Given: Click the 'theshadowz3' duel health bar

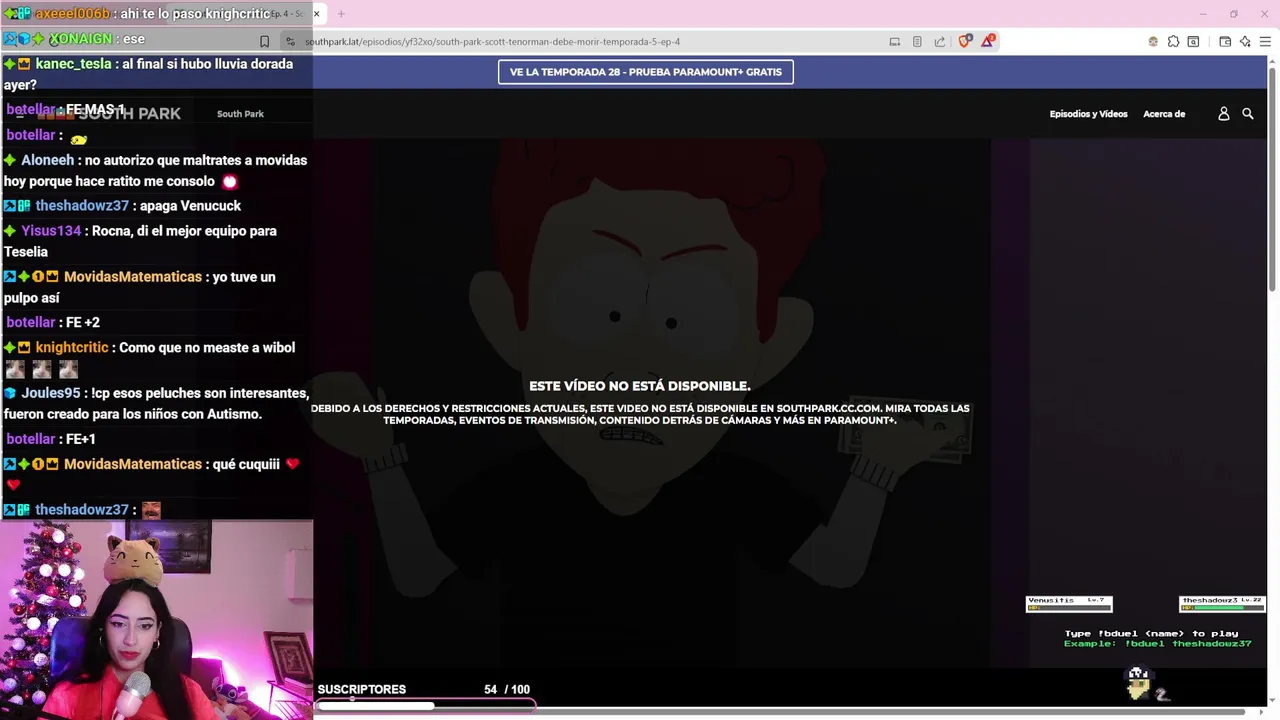Looking at the screenshot, I should click(x=1222, y=603).
